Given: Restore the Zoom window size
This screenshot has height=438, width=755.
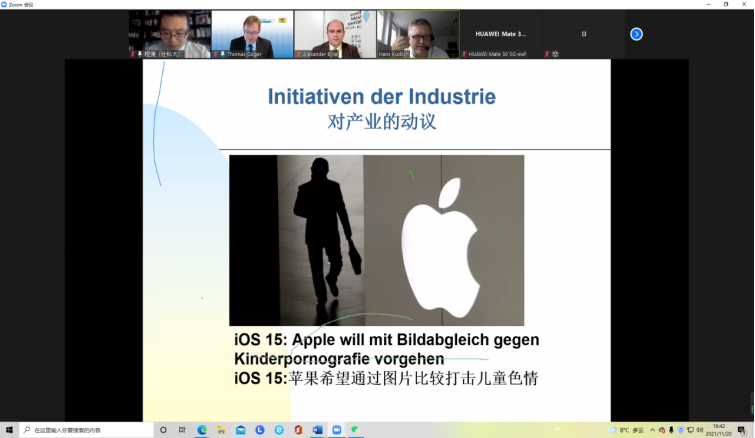Looking at the screenshot, I should [x=726, y=4].
